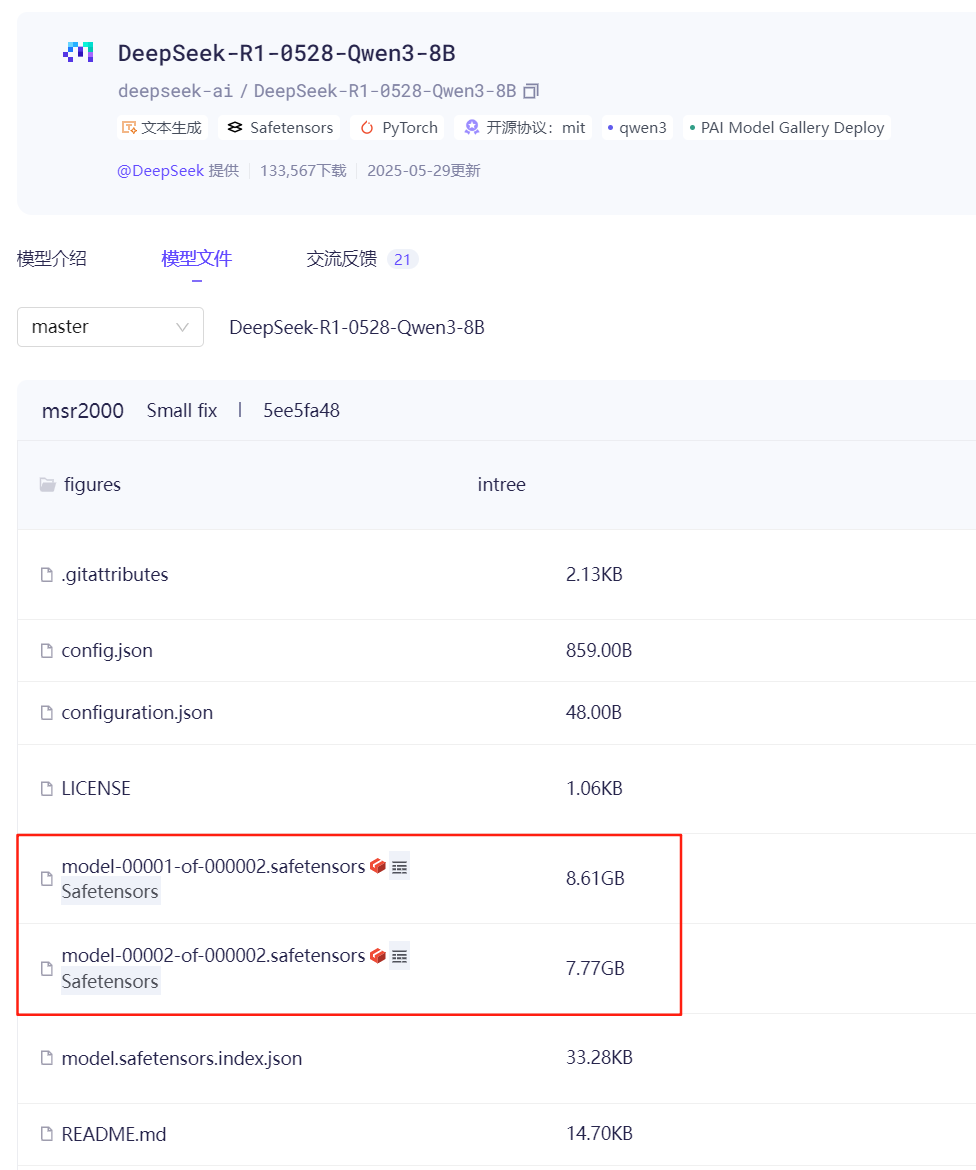Open the configuration.json file

(137, 713)
